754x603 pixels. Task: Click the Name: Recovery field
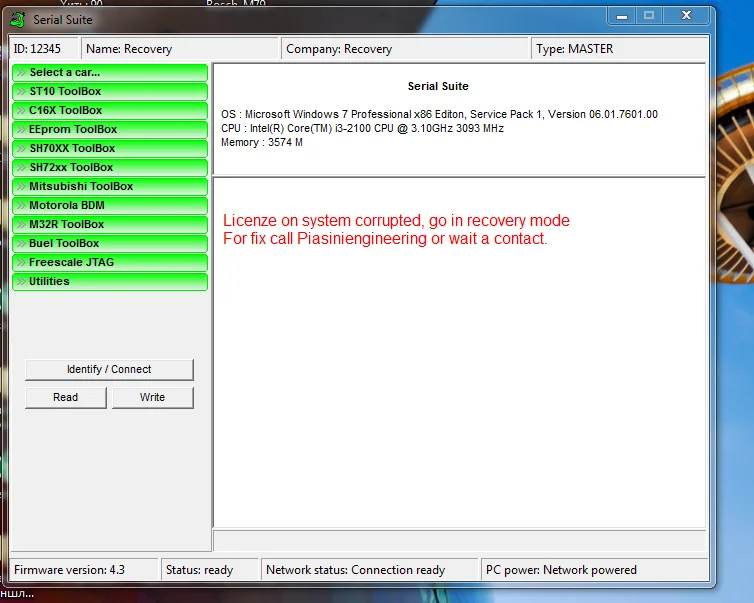pyautogui.click(x=180, y=49)
